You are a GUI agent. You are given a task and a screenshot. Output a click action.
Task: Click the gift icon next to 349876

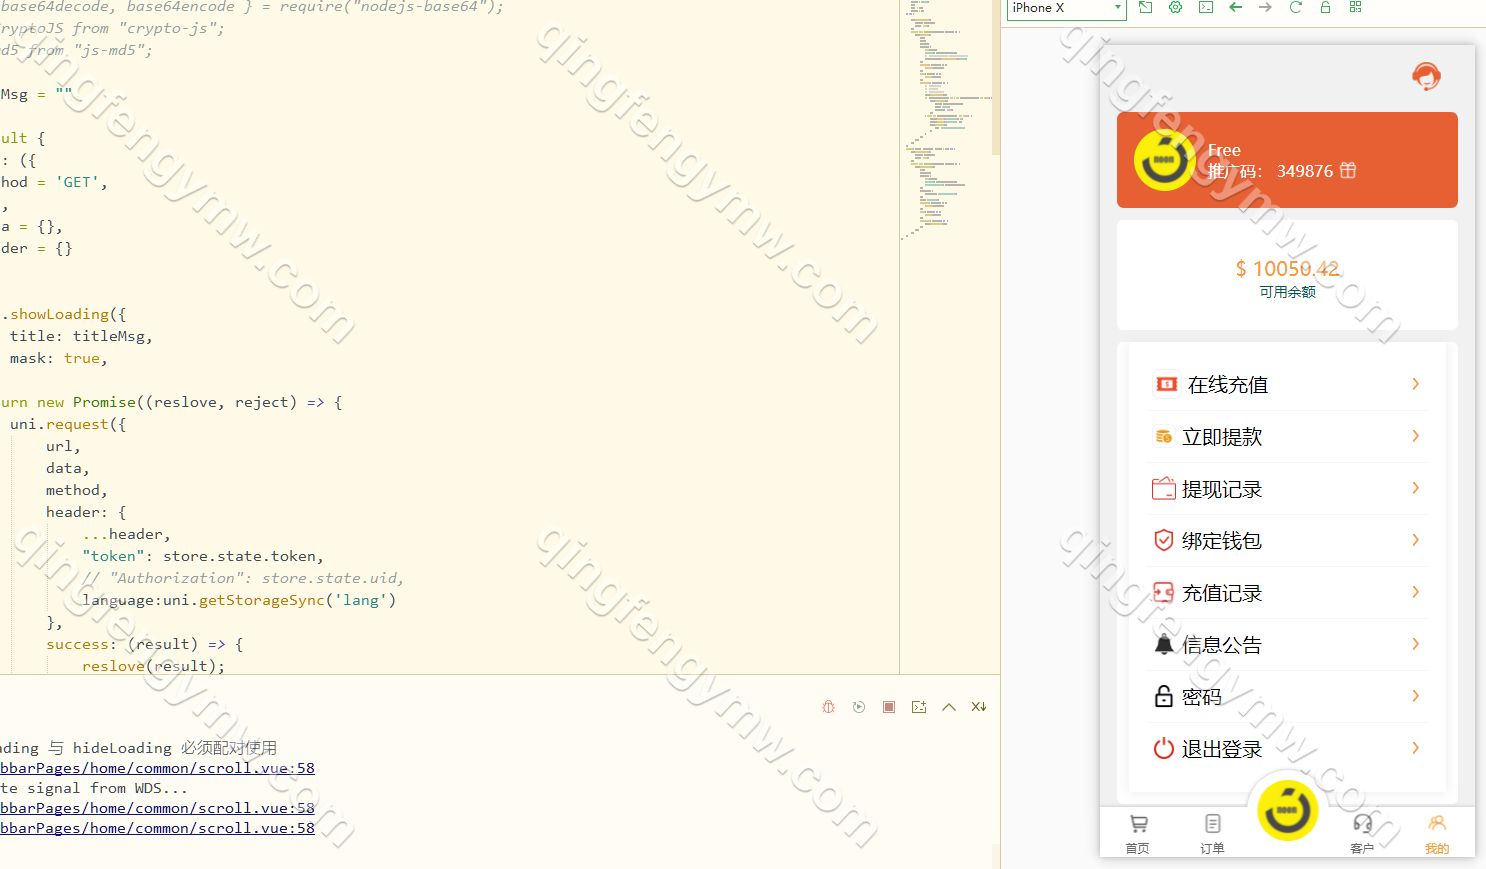[x=1348, y=170]
